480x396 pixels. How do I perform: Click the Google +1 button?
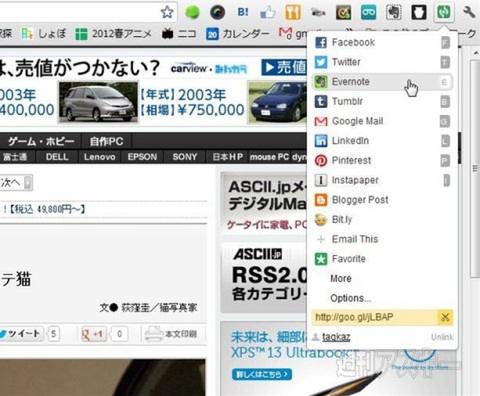point(94,334)
